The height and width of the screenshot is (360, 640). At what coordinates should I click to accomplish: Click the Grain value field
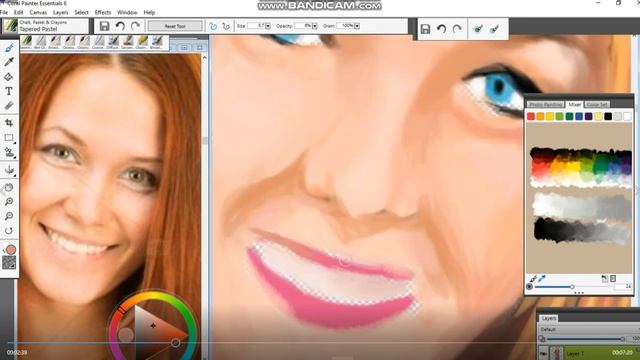(x=345, y=26)
